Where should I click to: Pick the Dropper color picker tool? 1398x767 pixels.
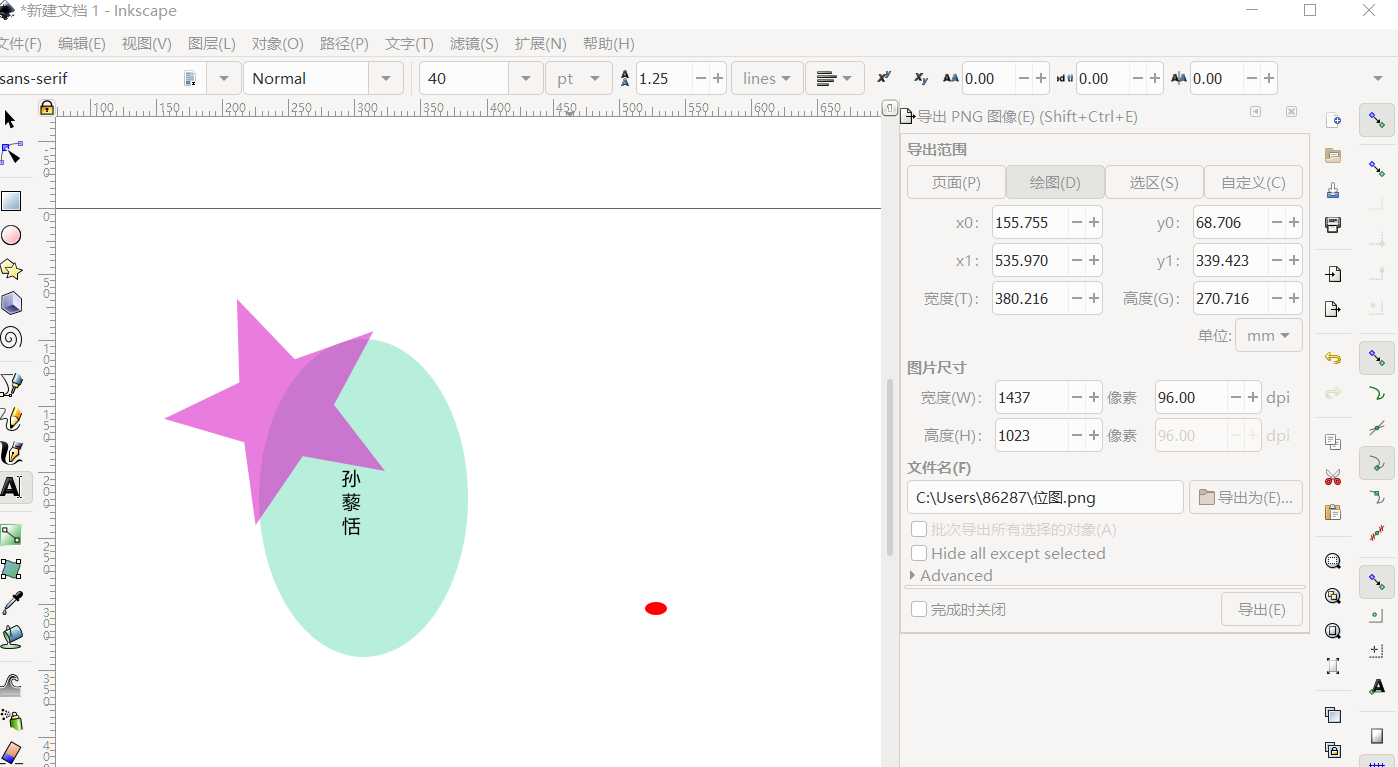coord(11,603)
